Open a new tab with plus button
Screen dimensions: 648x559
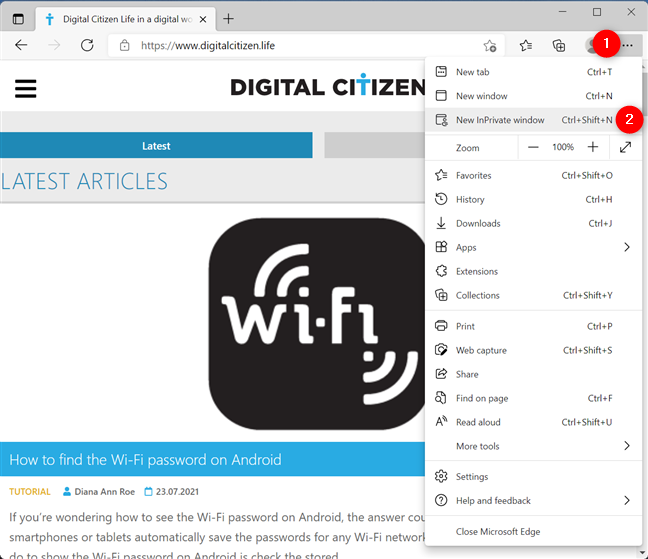click(228, 19)
